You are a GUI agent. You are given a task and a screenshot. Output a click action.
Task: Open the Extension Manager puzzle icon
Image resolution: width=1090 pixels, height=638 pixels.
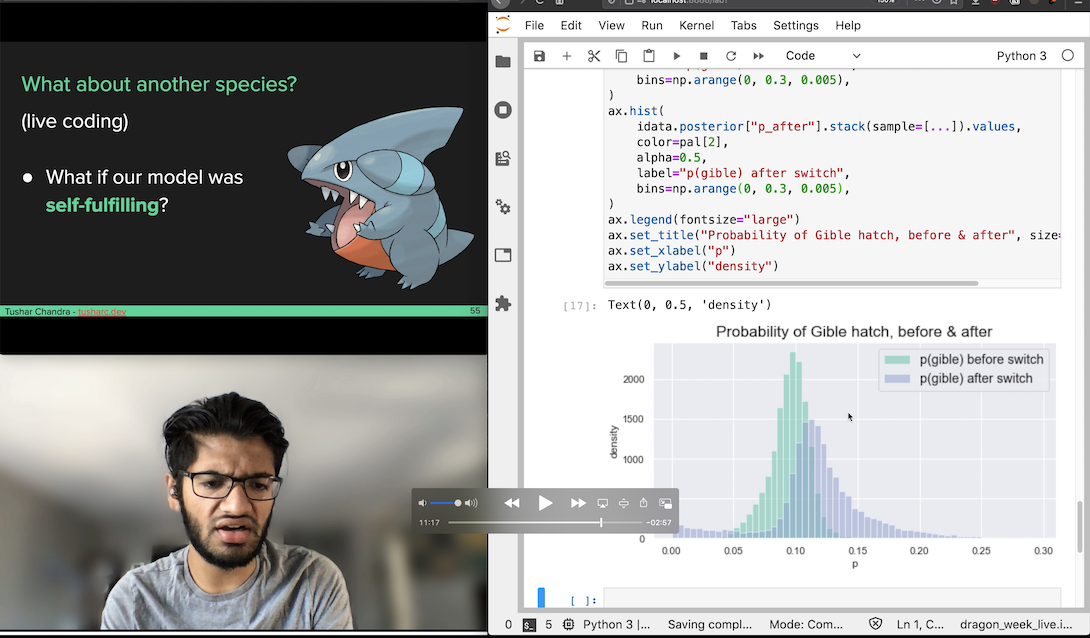point(503,303)
